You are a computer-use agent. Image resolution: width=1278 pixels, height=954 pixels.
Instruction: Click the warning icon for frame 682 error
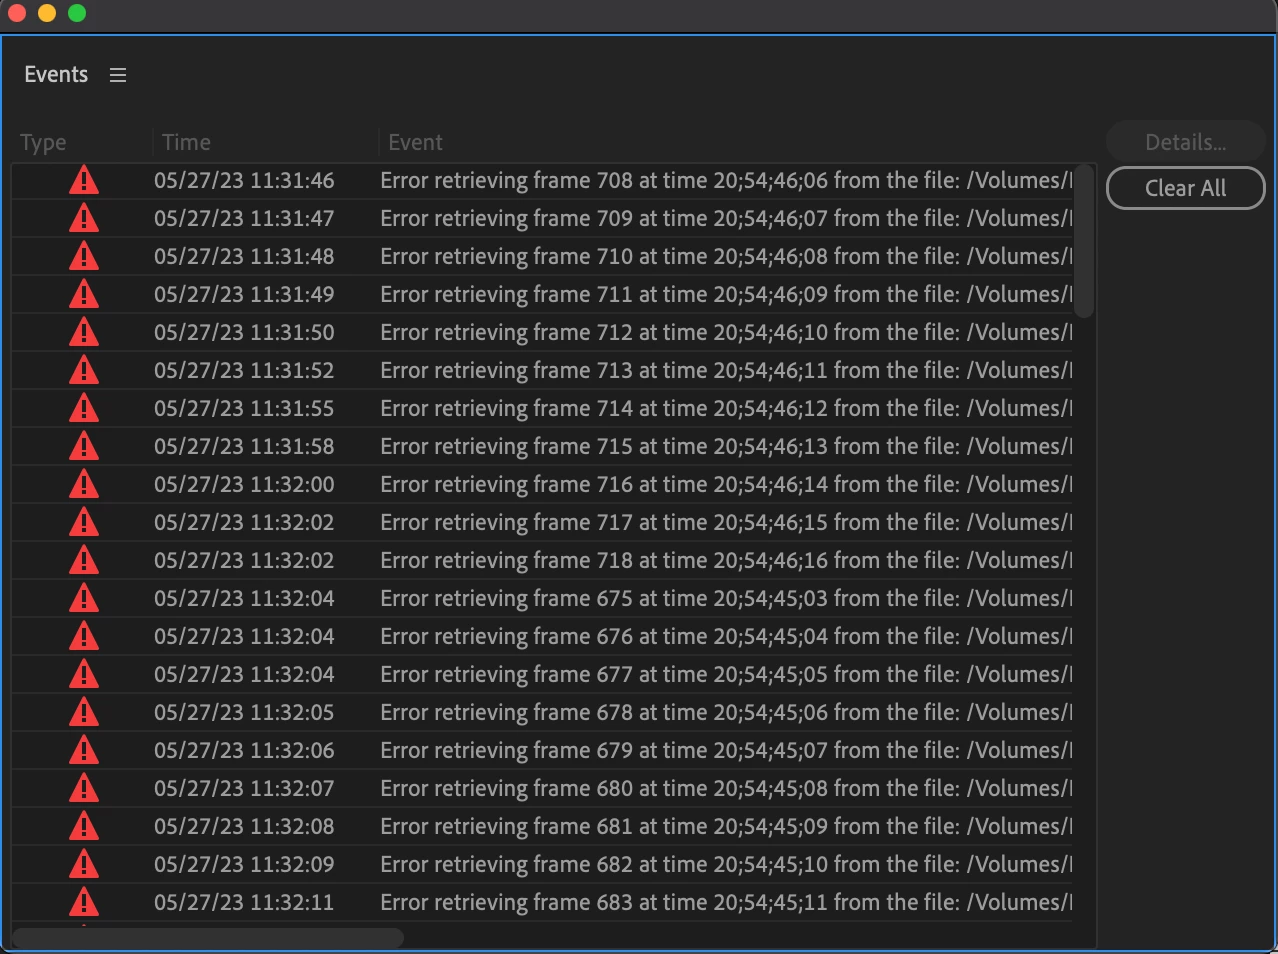[x=84, y=864]
